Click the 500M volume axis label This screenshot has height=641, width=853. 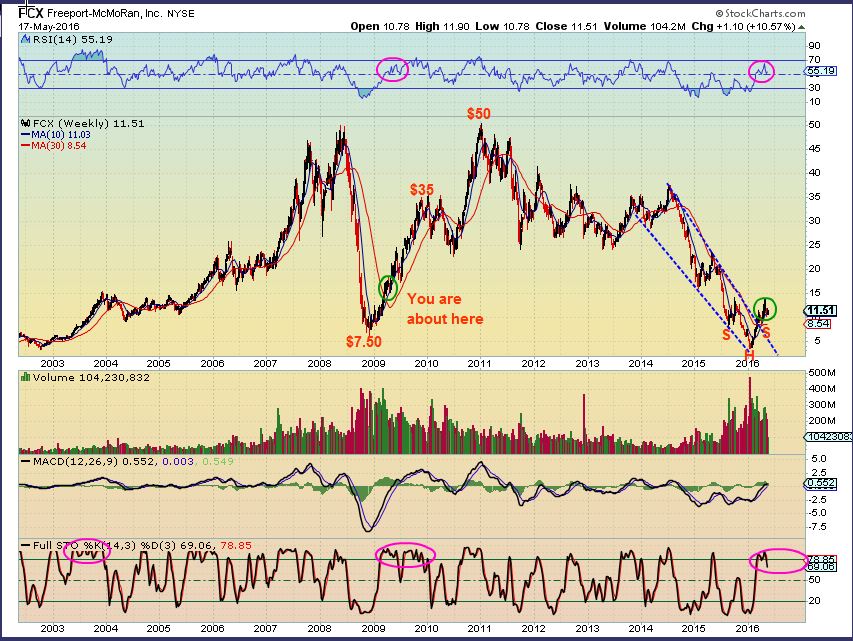pyautogui.click(x=822, y=373)
